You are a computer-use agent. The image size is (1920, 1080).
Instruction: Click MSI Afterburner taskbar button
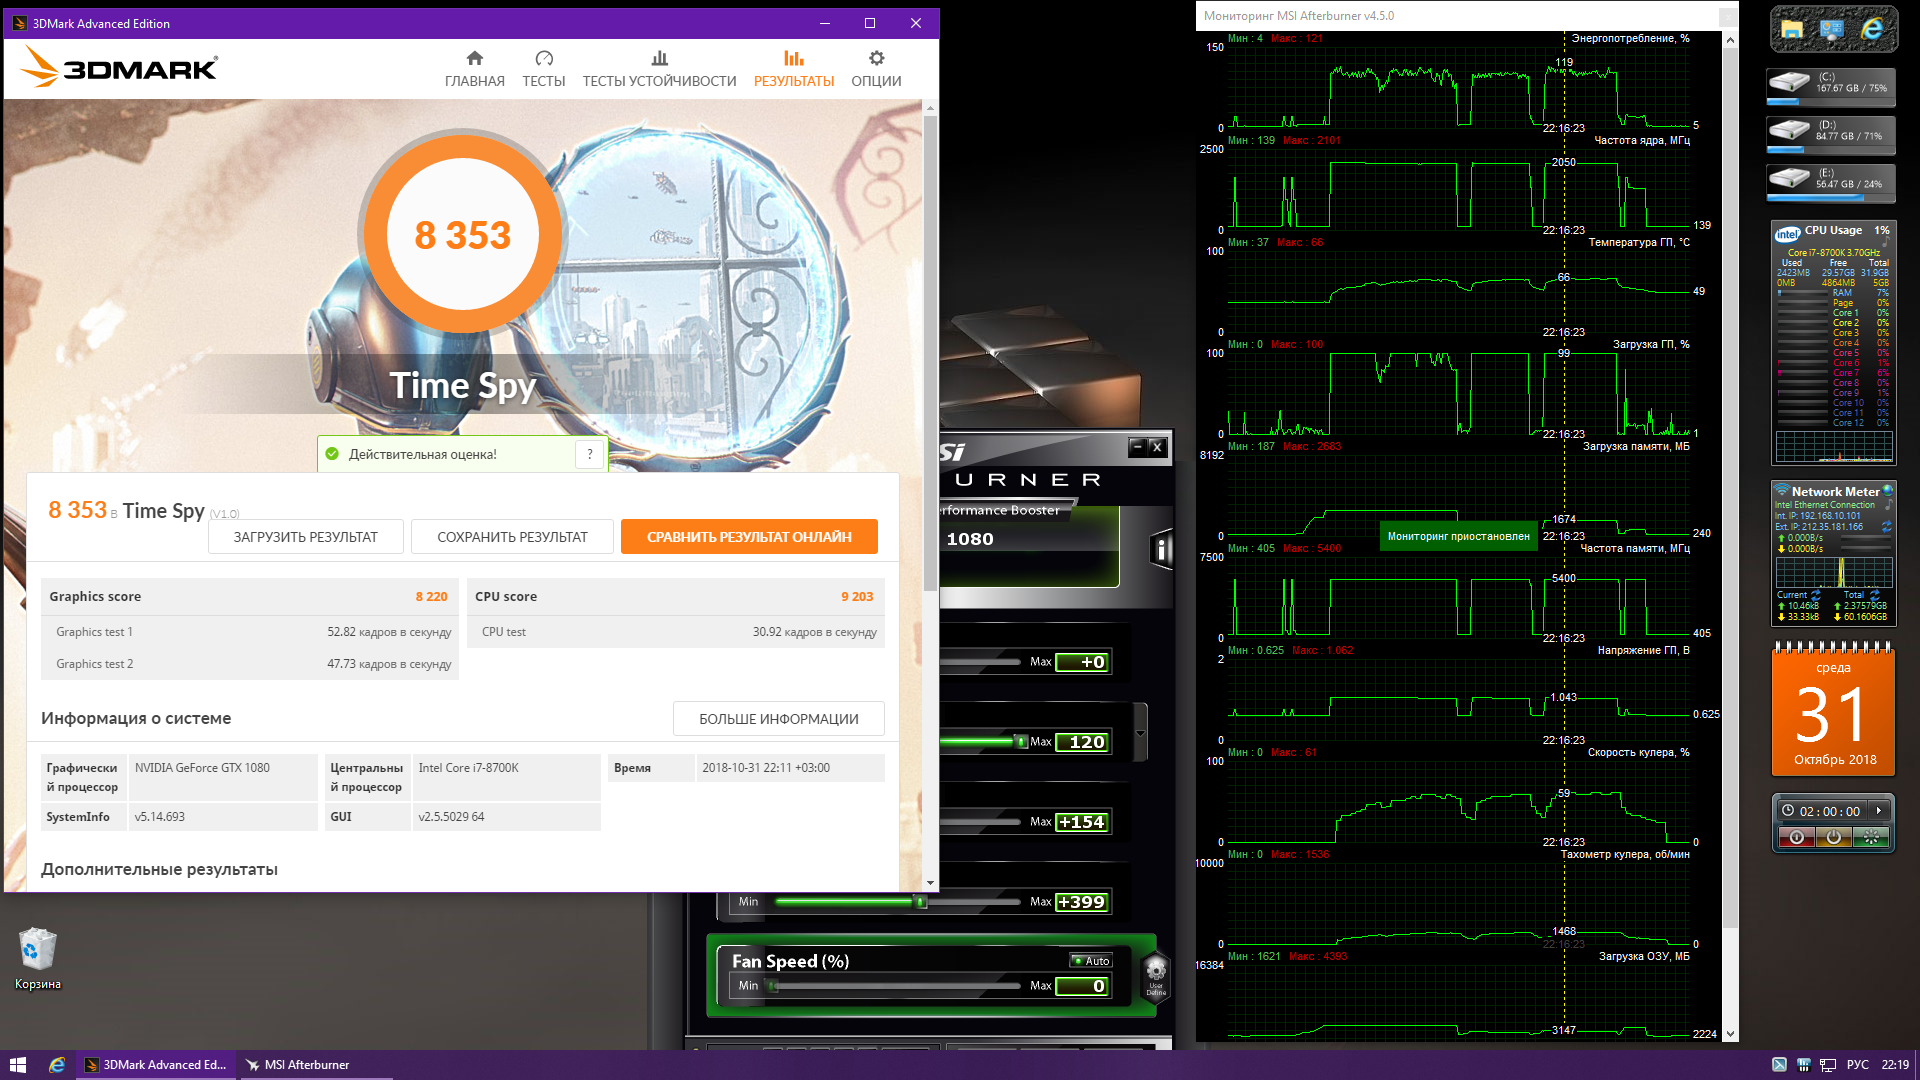[x=307, y=1065]
